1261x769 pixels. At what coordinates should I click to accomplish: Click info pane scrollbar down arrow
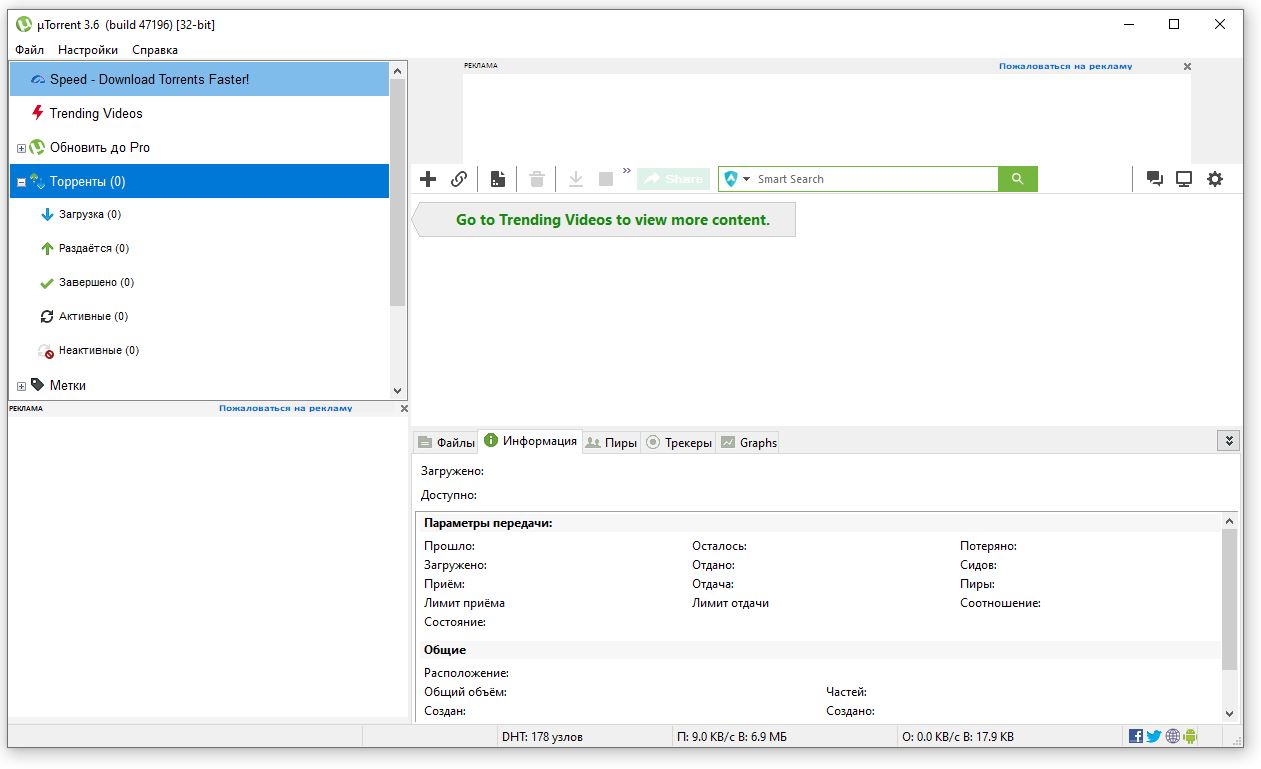click(x=1230, y=713)
